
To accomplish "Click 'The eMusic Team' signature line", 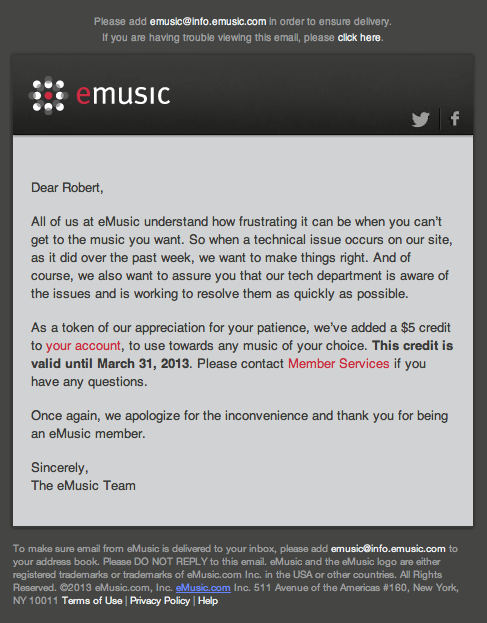I will [83, 486].
